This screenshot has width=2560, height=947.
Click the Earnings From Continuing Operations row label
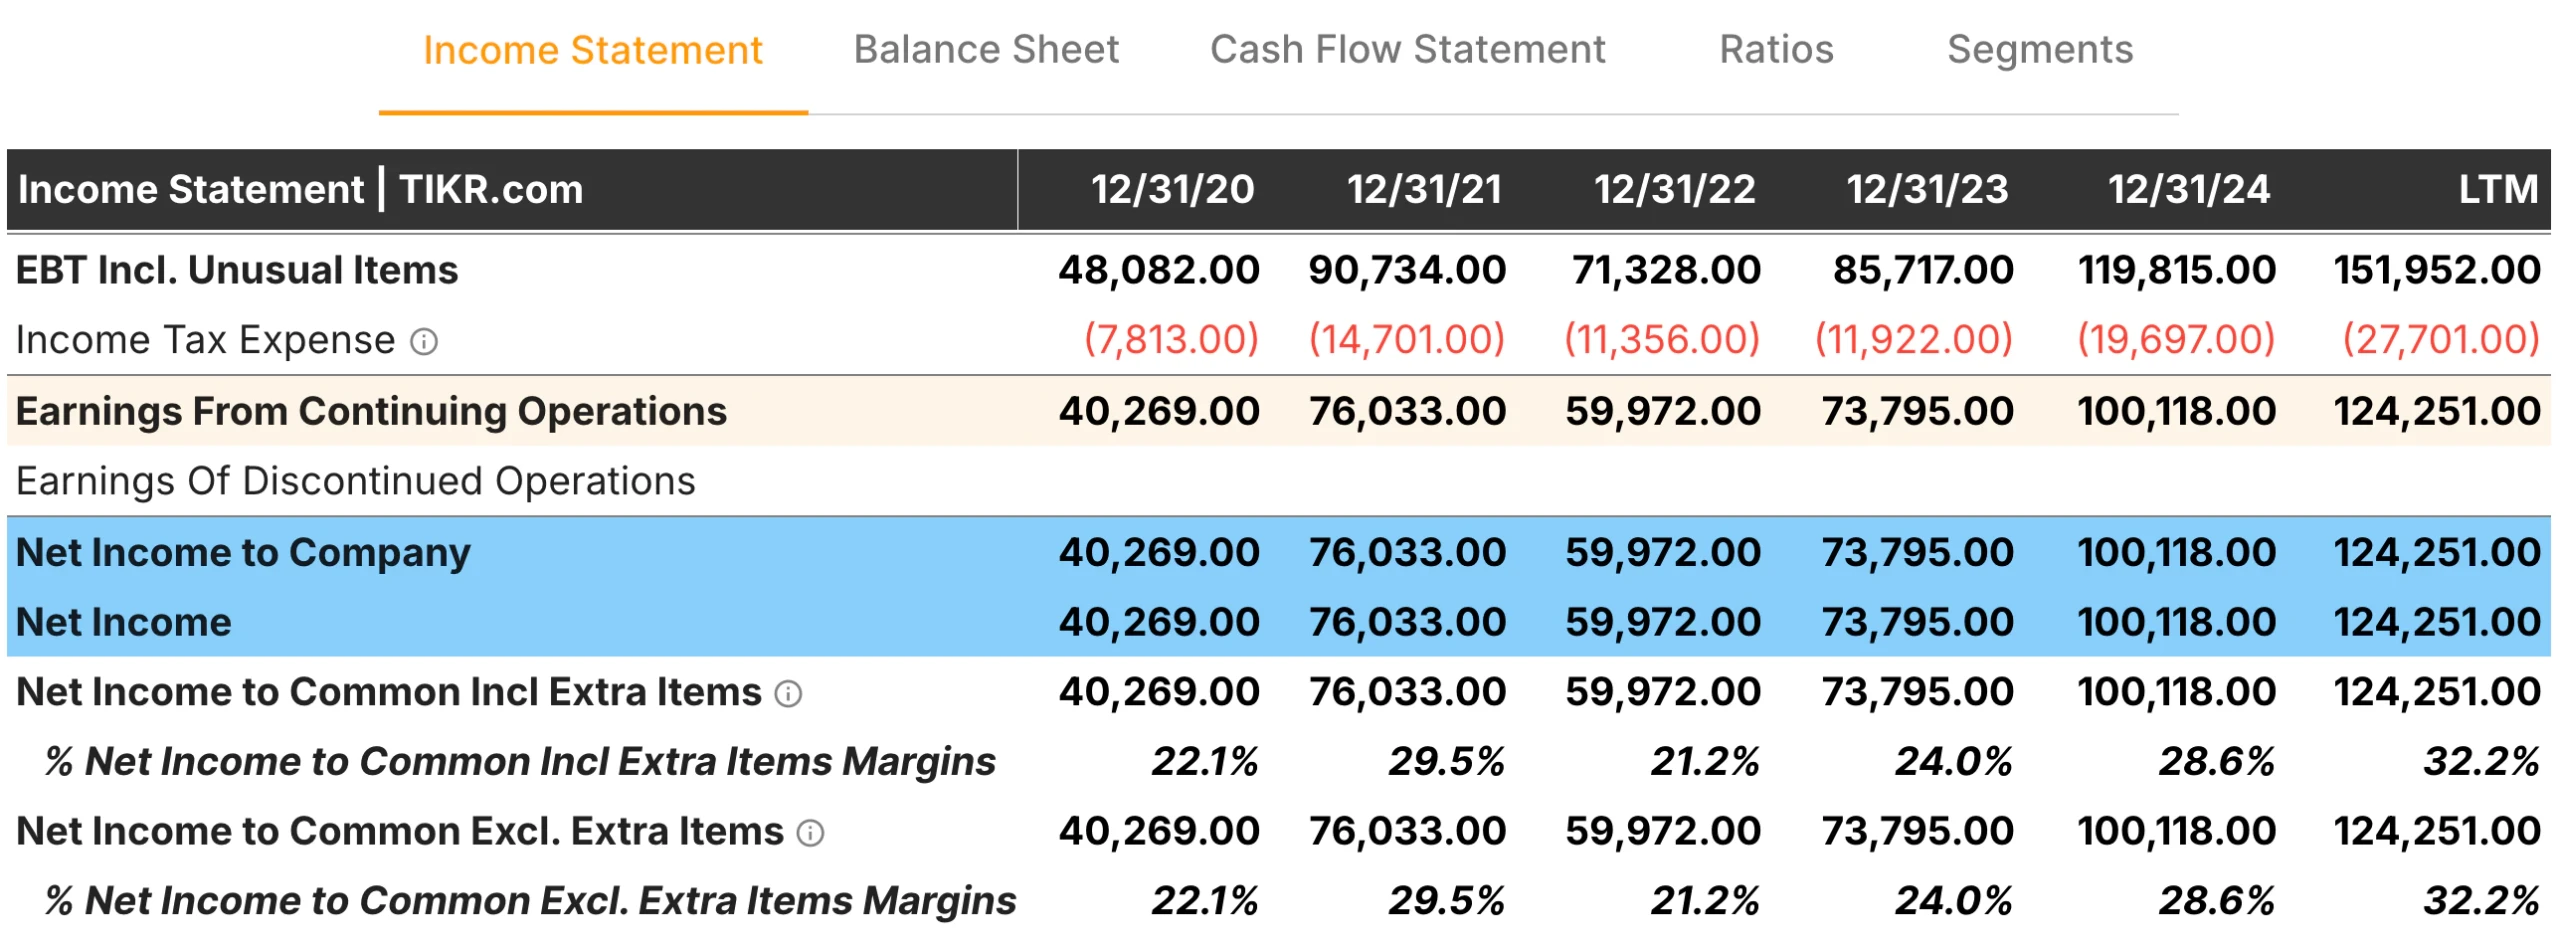(x=370, y=410)
